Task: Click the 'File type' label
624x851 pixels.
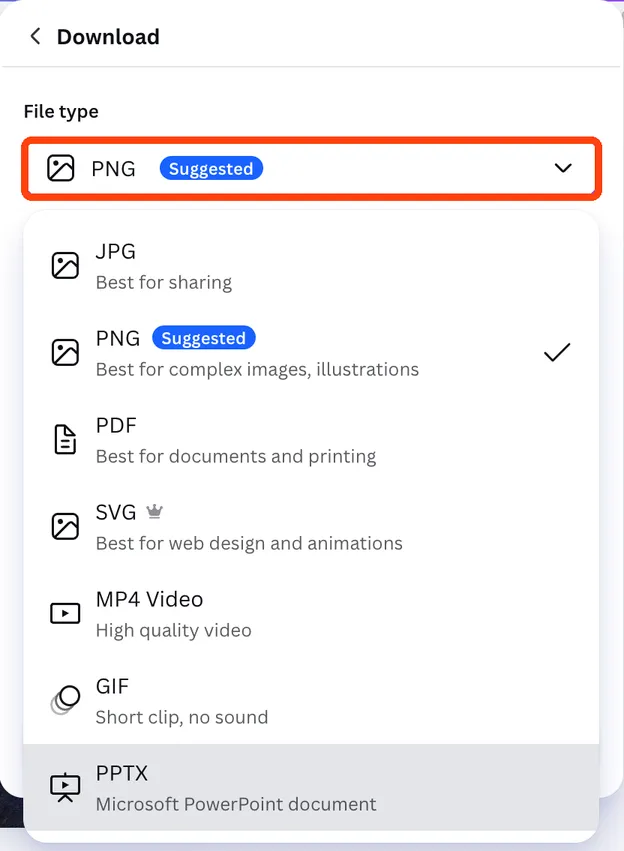Action: (x=61, y=111)
